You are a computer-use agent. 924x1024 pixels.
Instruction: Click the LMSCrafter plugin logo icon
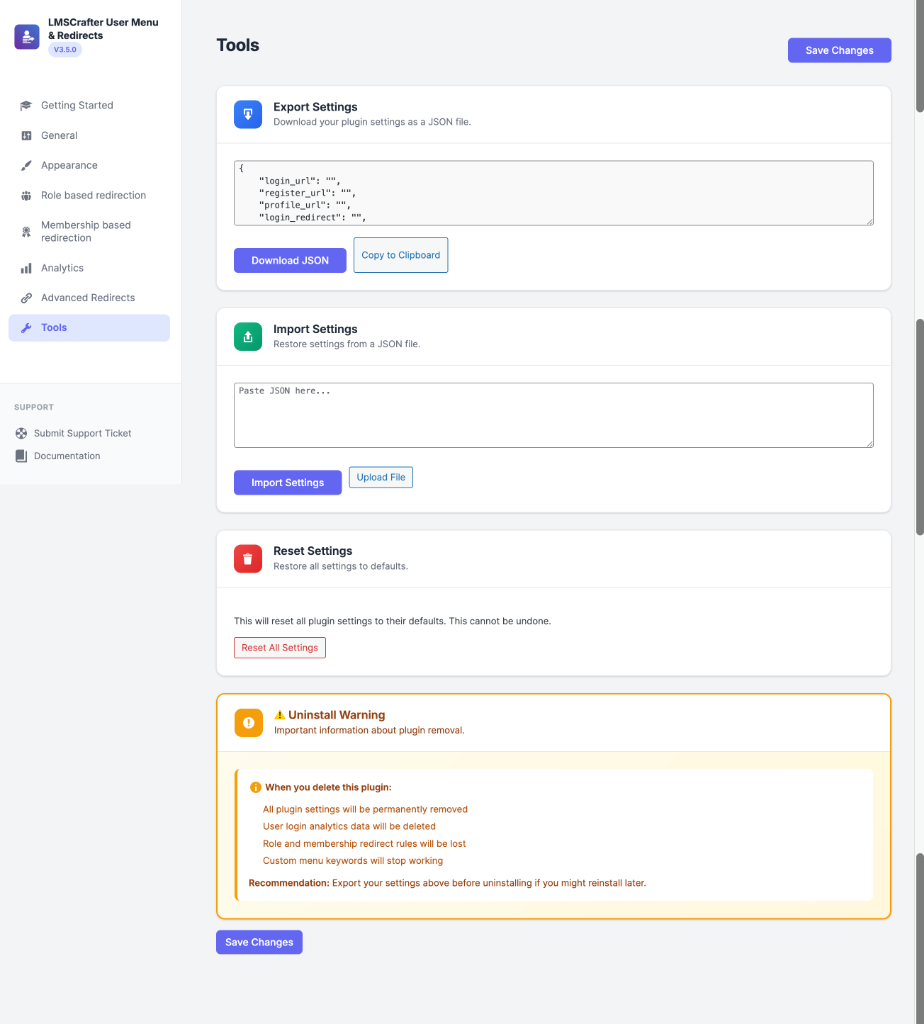tap(26, 36)
